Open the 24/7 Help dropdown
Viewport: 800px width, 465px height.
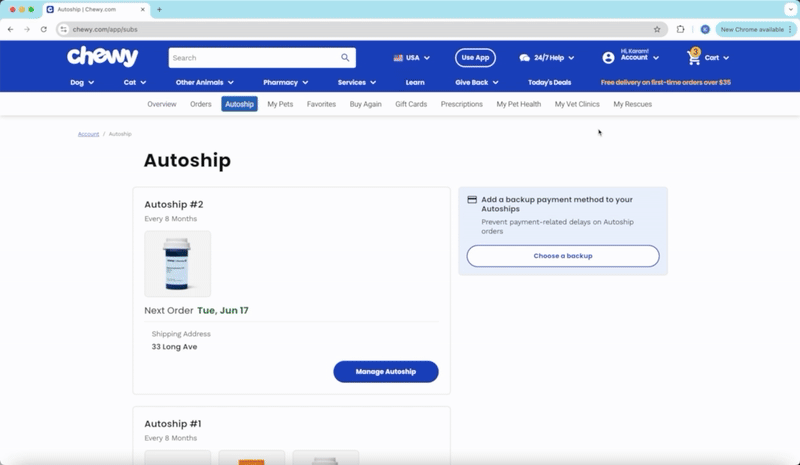[x=546, y=58]
